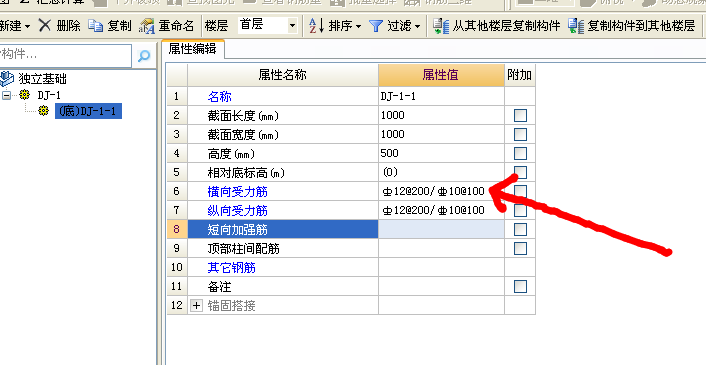Toggle 附加 checkbox for 备注
706x365 pixels.
(520, 286)
